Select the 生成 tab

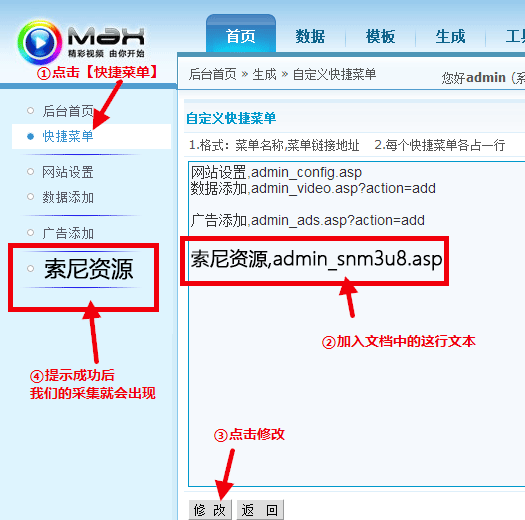click(x=450, y=36)
